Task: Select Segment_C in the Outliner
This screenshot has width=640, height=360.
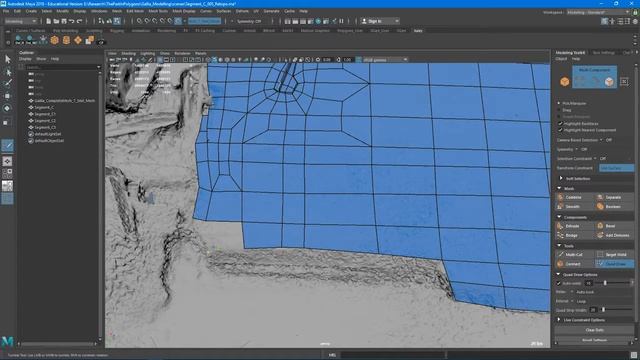Action: click(44, 107)
